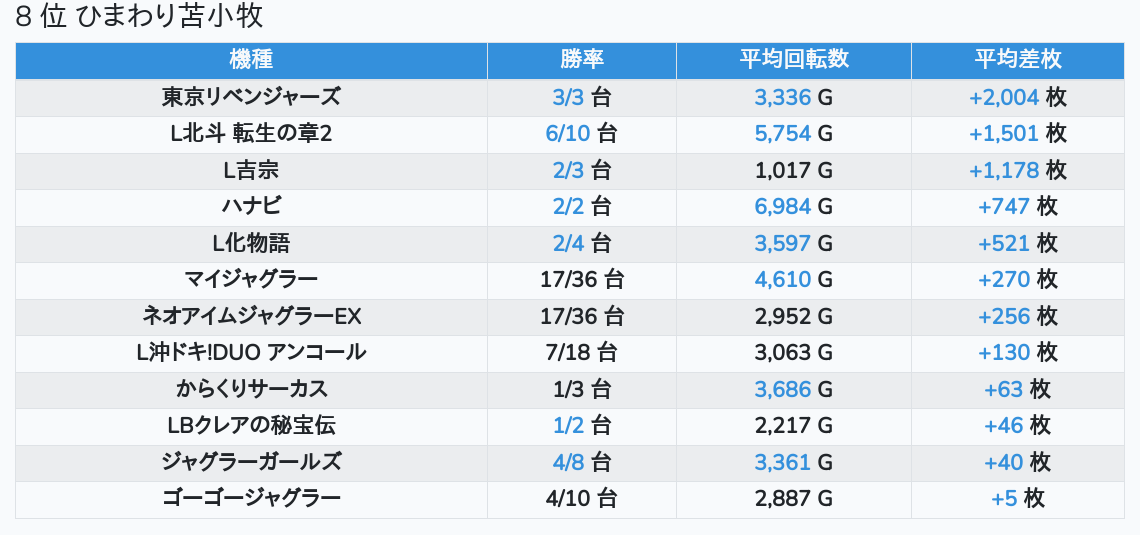Click the 機種 column header
1140x535 pixels.
(x=251, y=60)
